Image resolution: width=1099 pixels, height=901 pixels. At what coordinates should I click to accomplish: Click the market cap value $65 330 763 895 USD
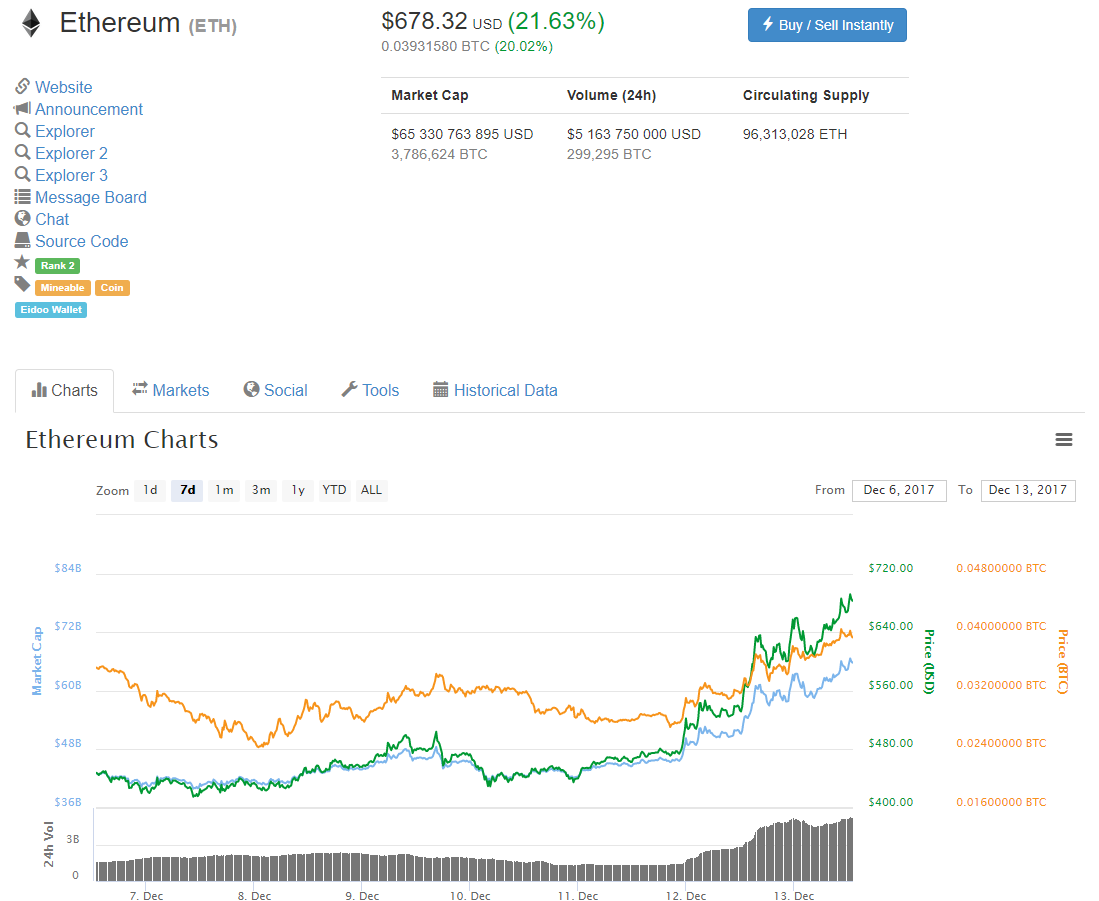tap(462, 134)
